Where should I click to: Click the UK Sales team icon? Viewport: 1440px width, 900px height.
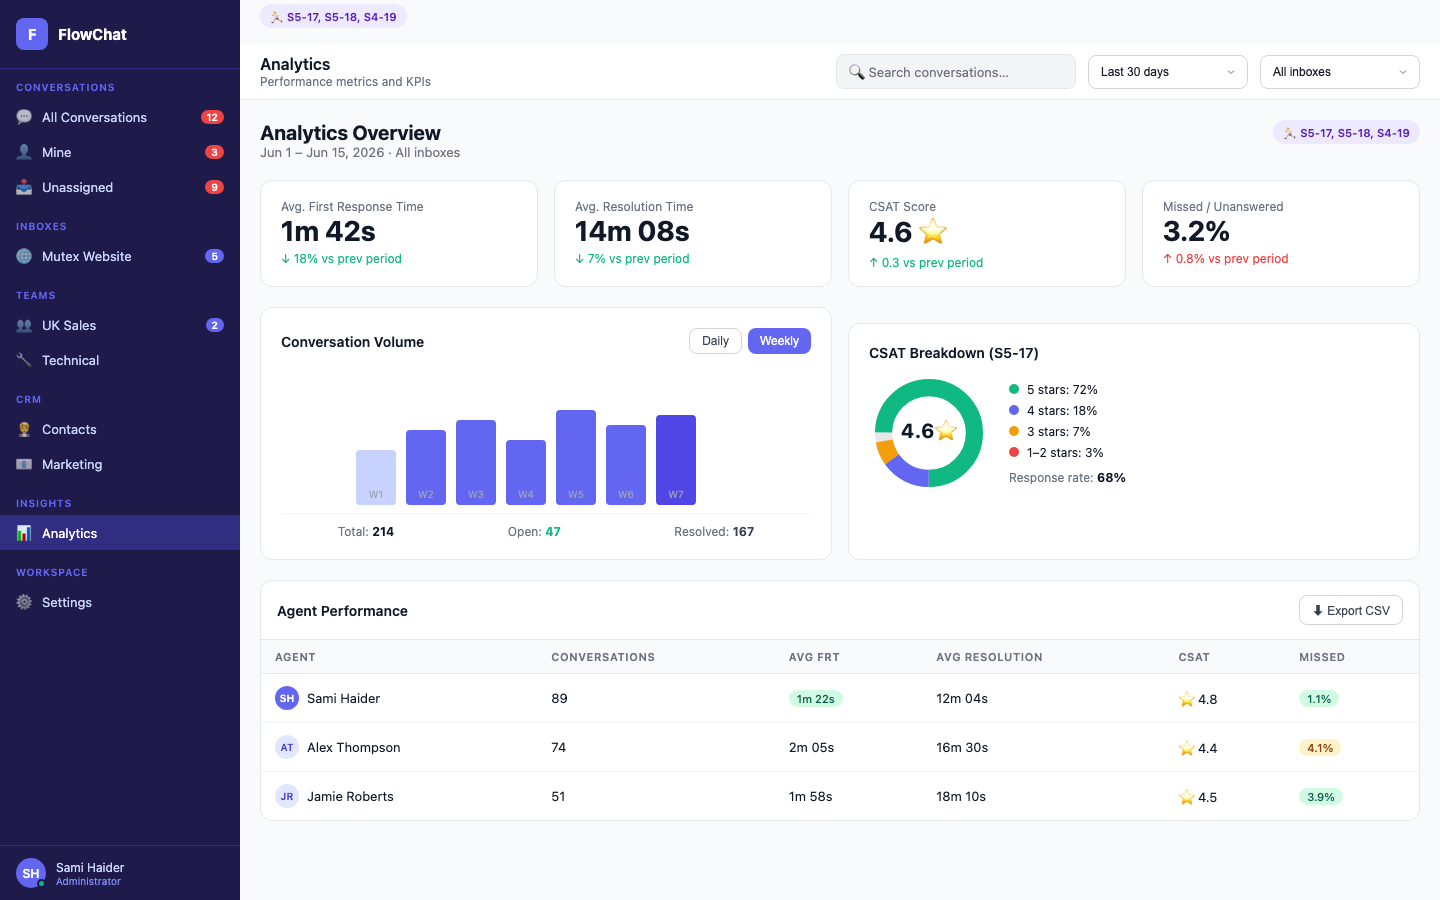click(x=24, y=325)
